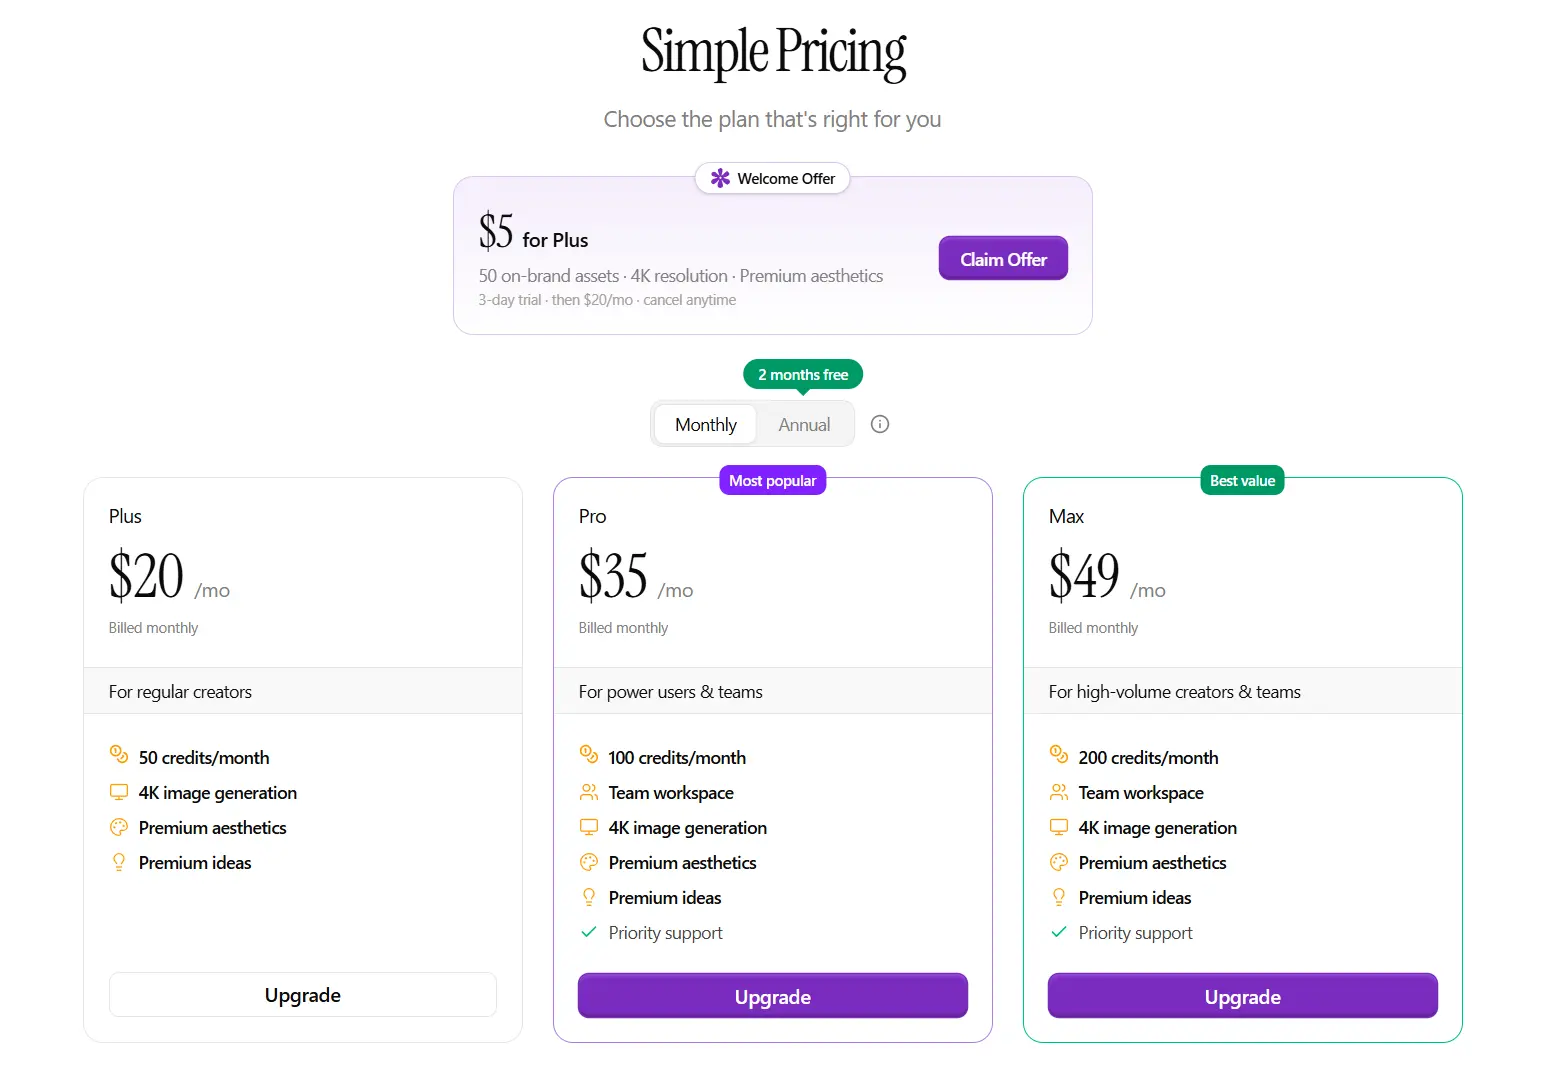This screenshot has height=1079, width=1555.
Task: Click the lightbulb icon for Max Premium ideas
Action: pyautogui.click(x=1059, y=897)
